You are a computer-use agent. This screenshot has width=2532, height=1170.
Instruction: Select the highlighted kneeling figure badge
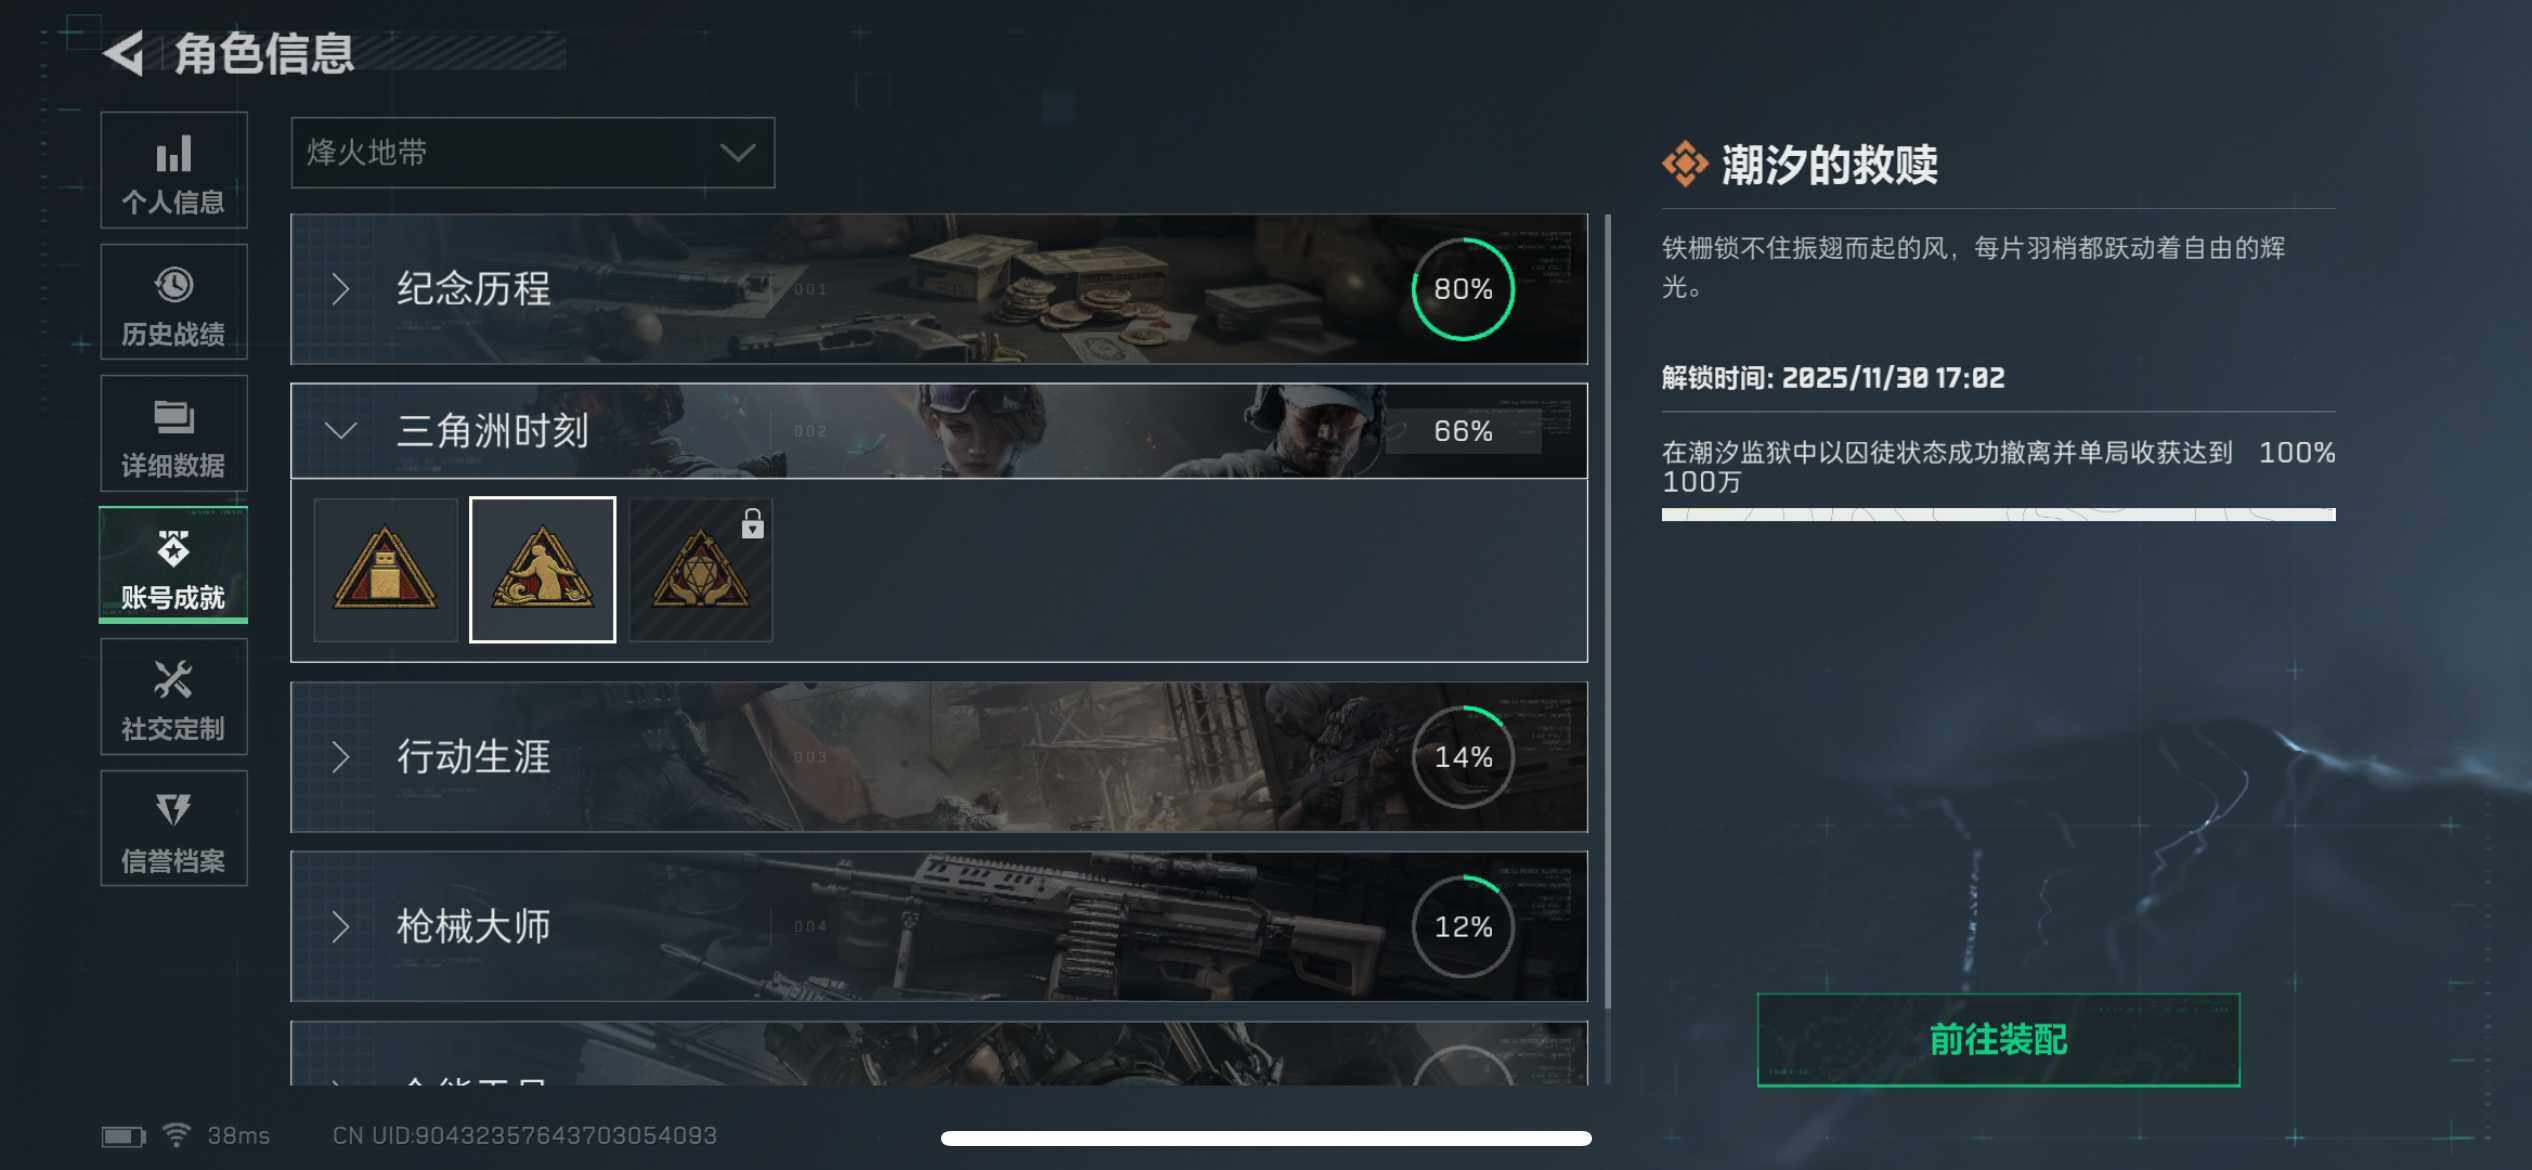[543, 569]
